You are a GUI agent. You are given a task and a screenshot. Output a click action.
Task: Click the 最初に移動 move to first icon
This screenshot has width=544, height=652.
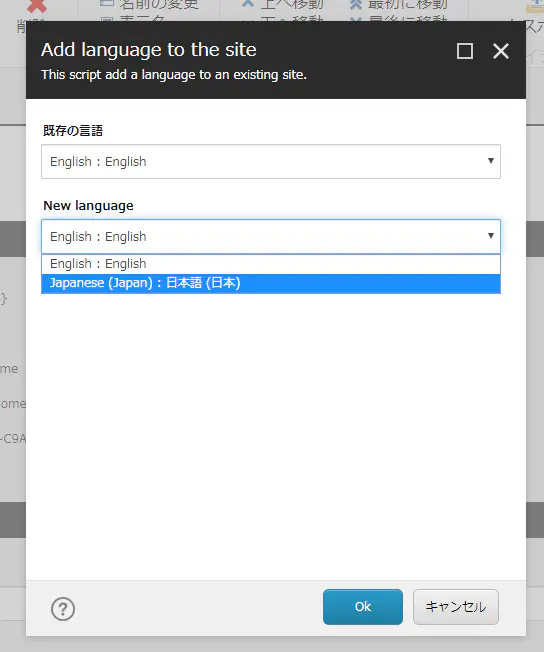[x=356, y=4]
